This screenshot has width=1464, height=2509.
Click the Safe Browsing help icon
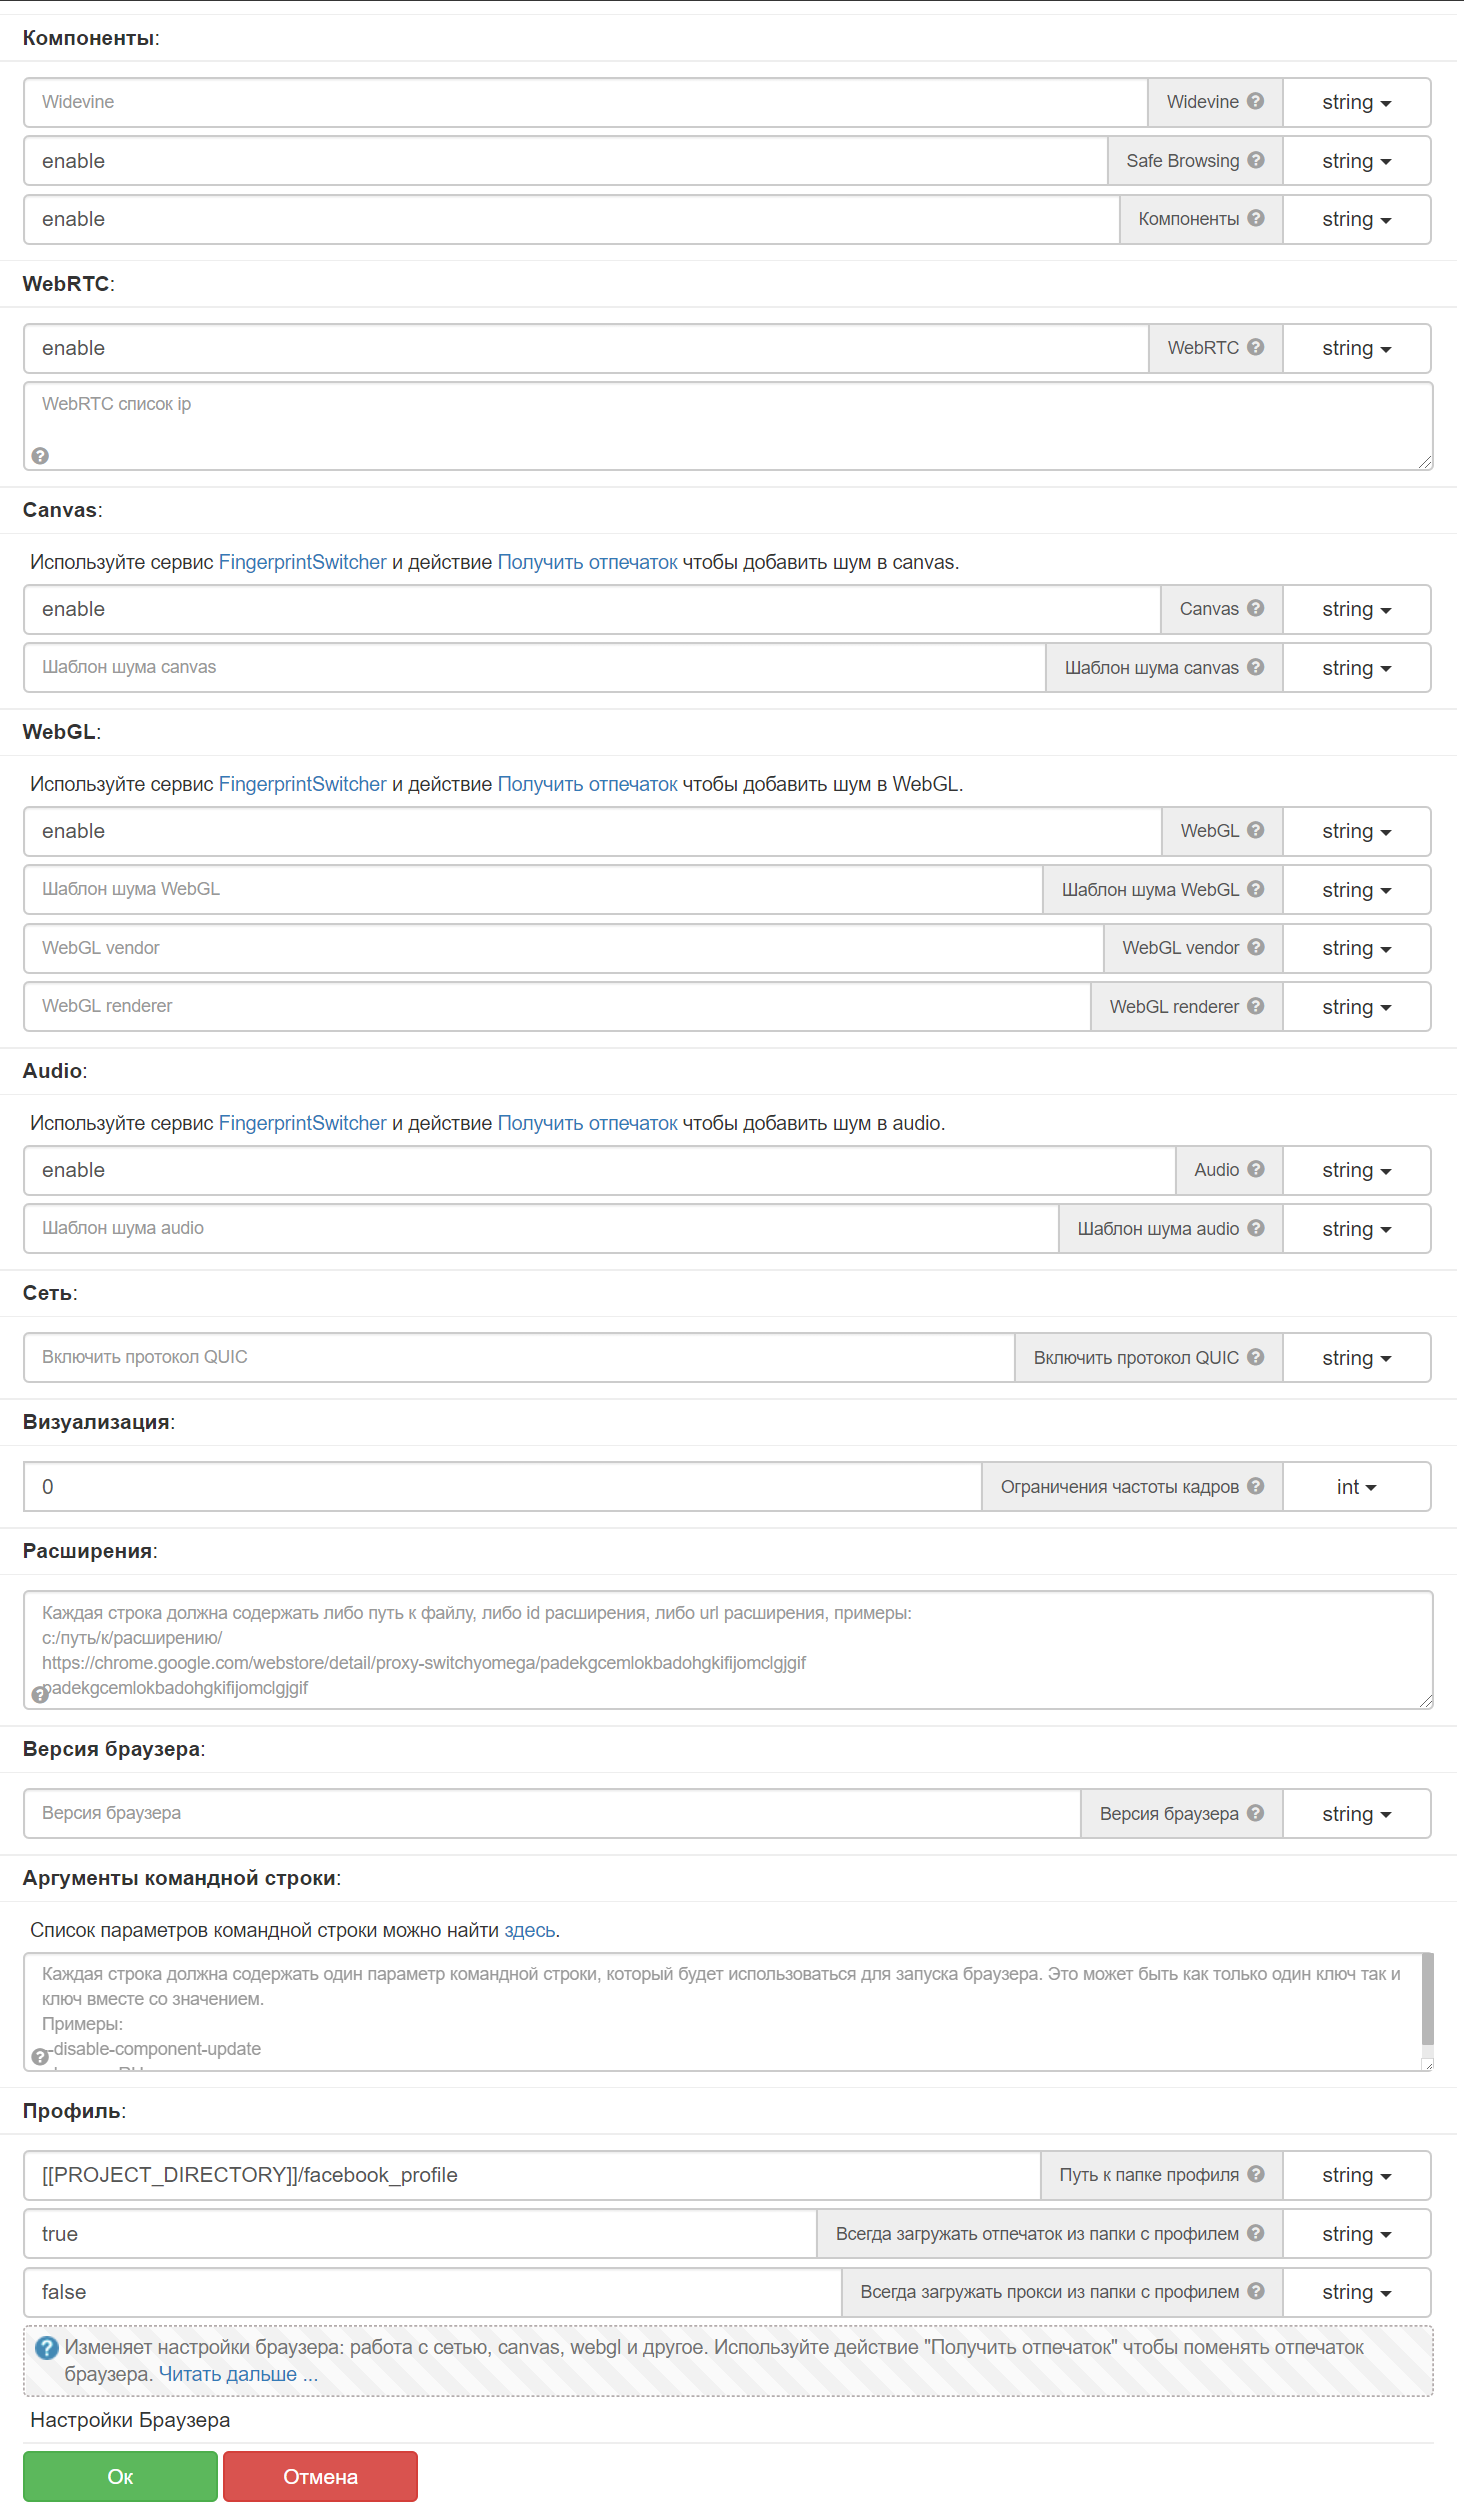click(1255, 161)
